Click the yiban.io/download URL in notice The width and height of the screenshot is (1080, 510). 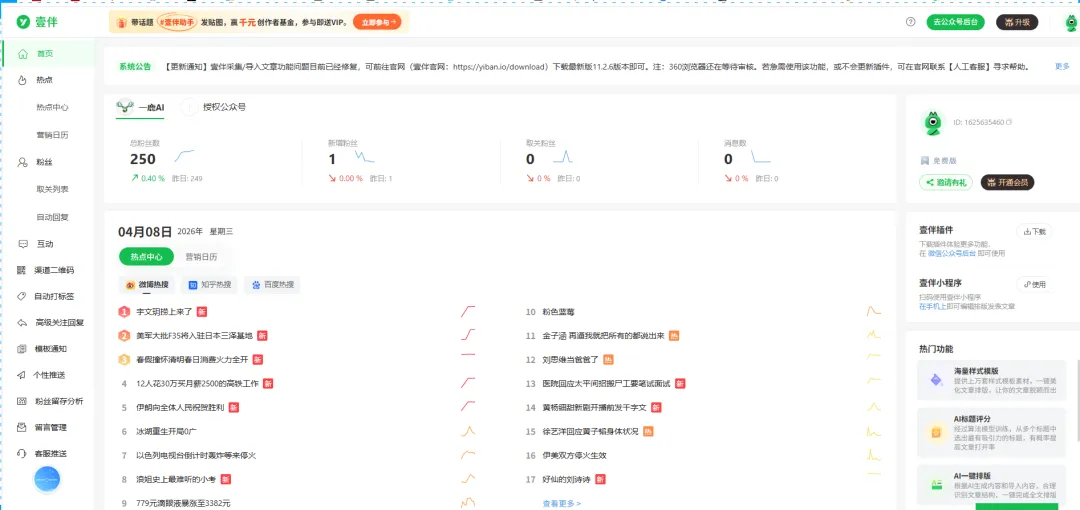point(501,67)
